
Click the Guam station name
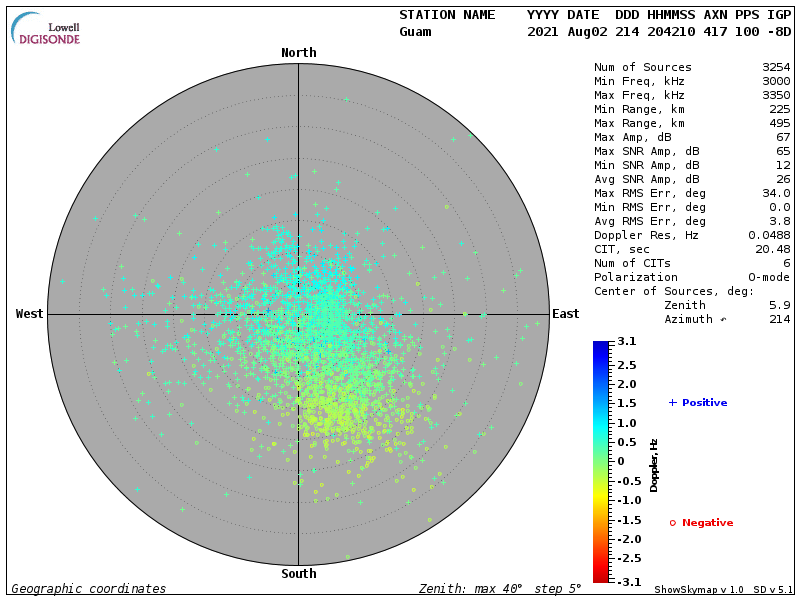click(416, 32)
